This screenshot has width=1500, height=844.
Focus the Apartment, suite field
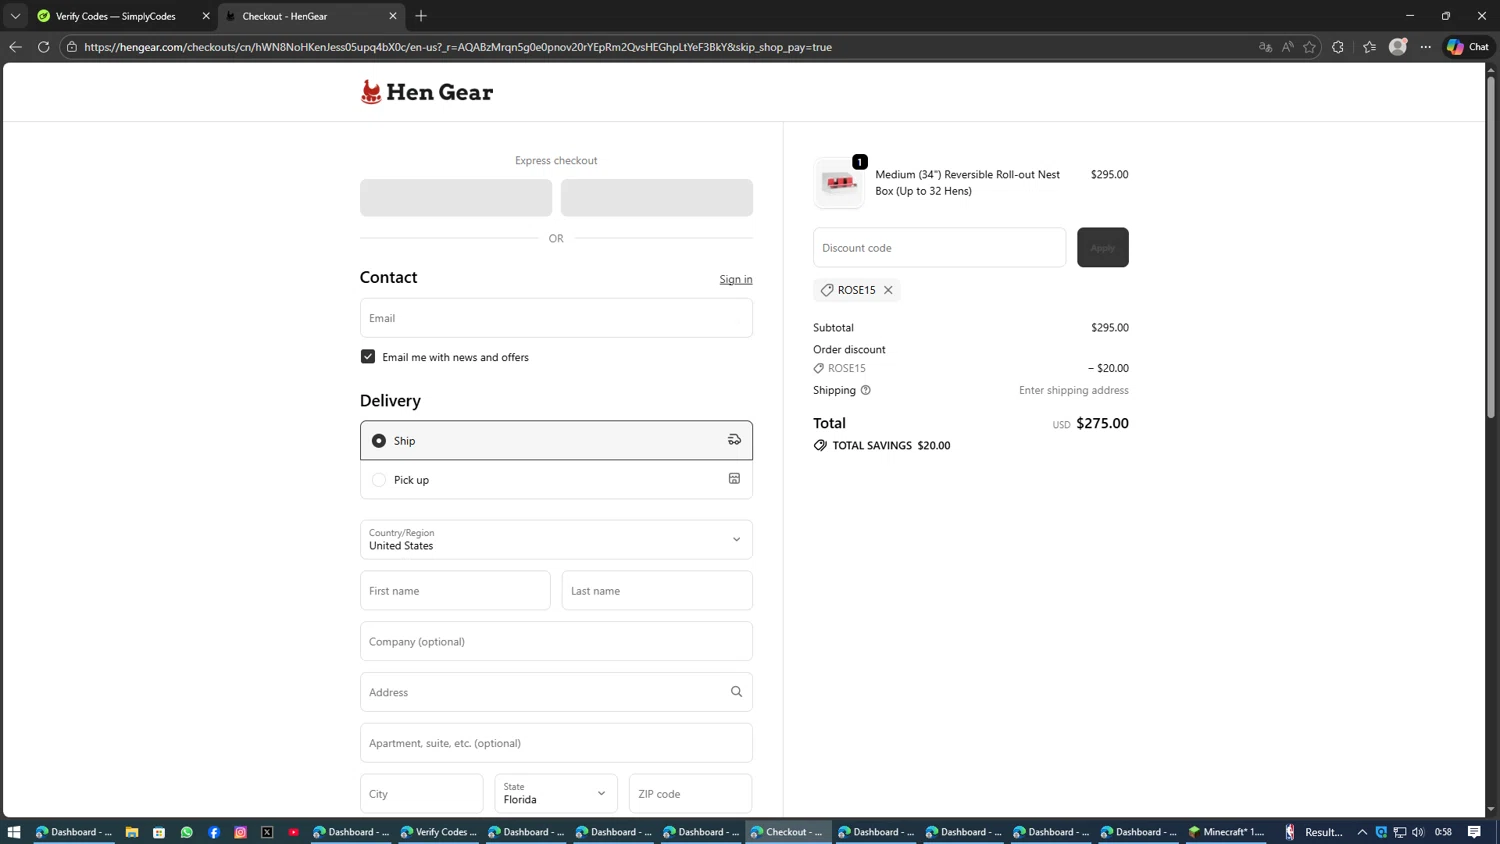(556, 743)
